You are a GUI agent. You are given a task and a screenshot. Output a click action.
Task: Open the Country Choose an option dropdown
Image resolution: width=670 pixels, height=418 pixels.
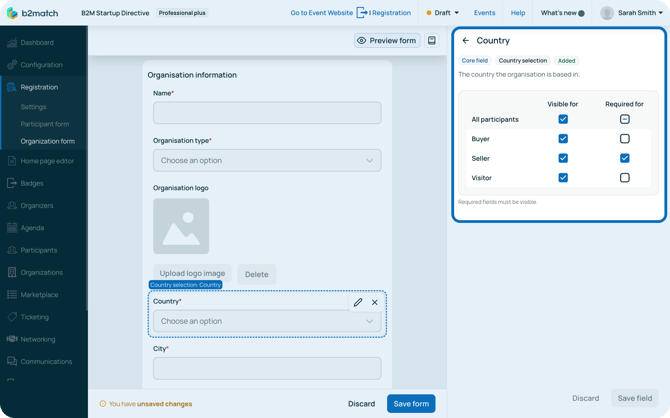click(x=267, y=321)
